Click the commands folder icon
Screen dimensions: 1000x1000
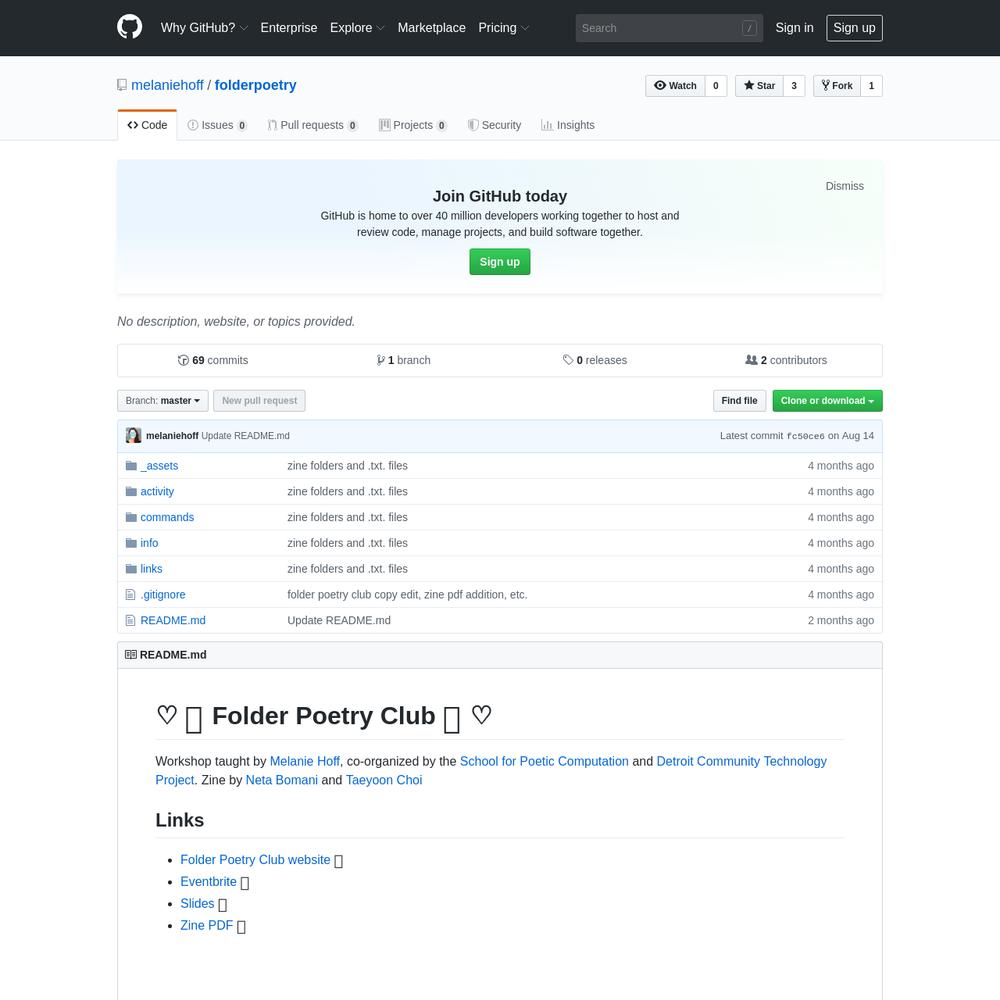131,517
